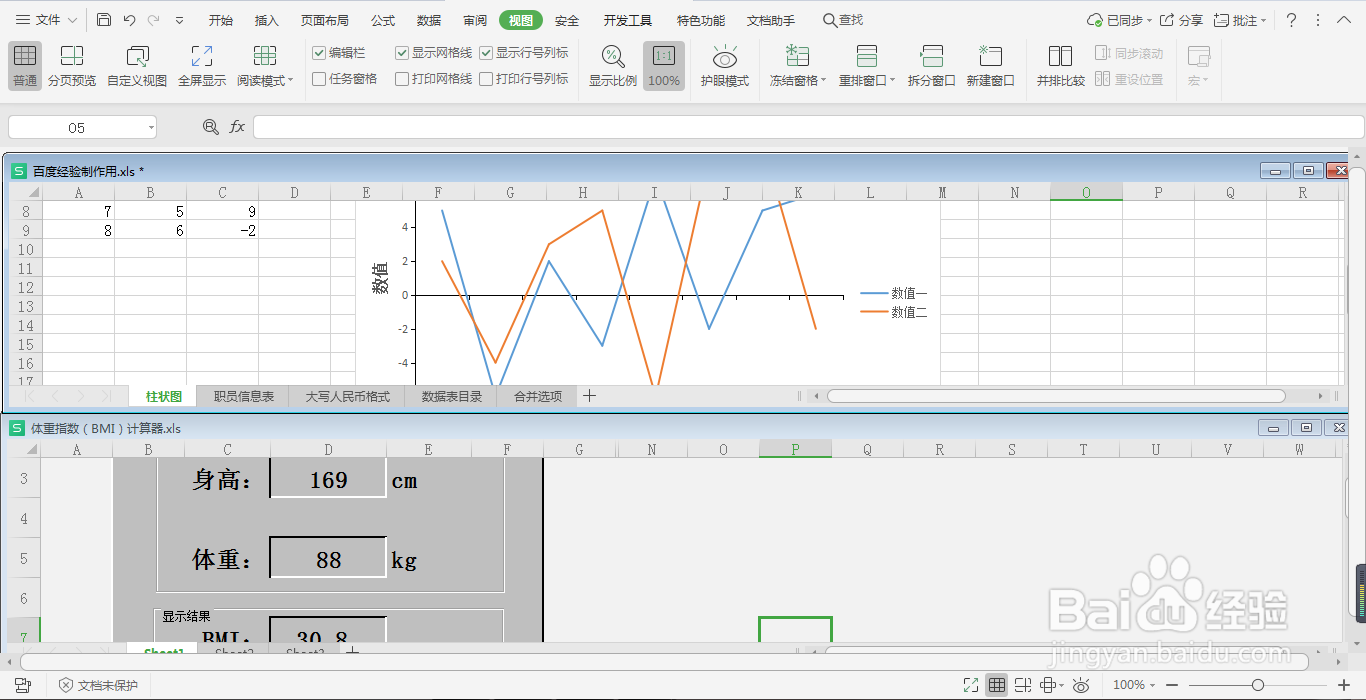
Task: Expand the 冻结窗格 freeze panes dropdown
Action: 823,81
